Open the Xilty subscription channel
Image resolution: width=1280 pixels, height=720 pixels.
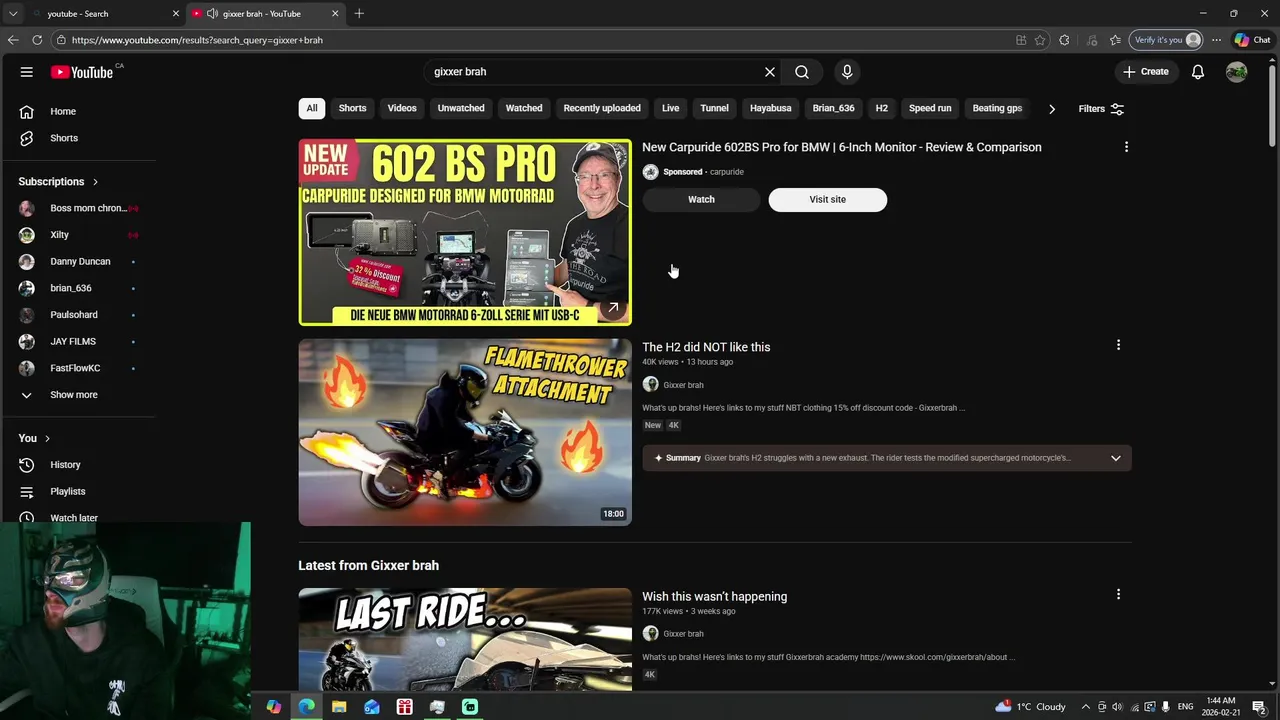[x=78, y=235]
